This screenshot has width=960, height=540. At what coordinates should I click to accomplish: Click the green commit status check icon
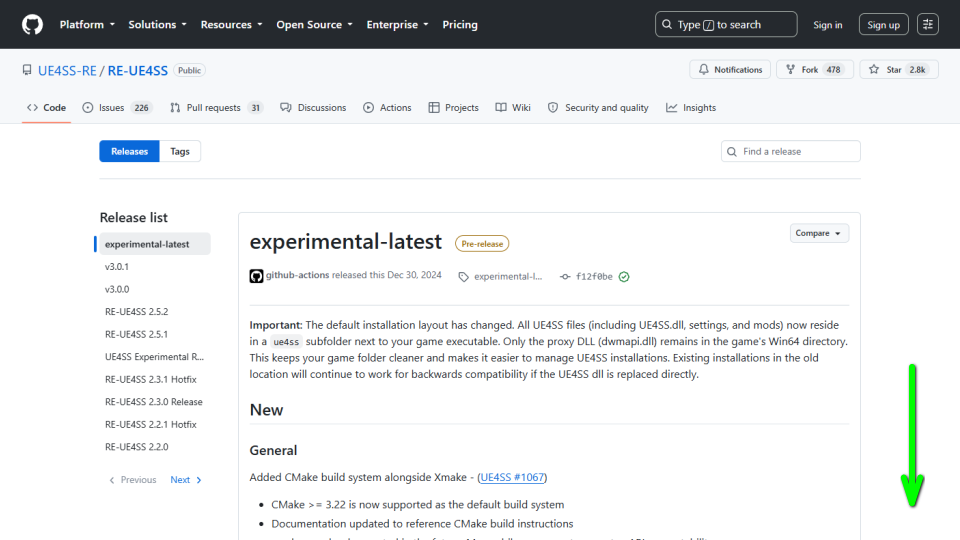tap(624, 277)
